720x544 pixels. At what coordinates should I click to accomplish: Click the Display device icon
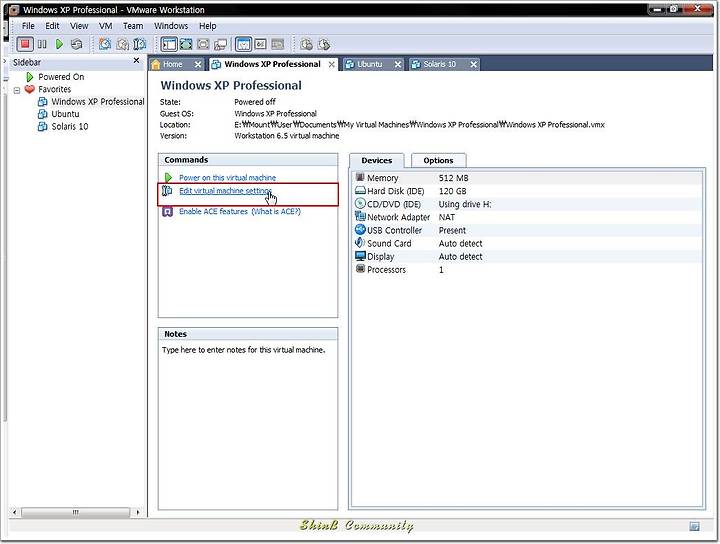coord(360,256)
